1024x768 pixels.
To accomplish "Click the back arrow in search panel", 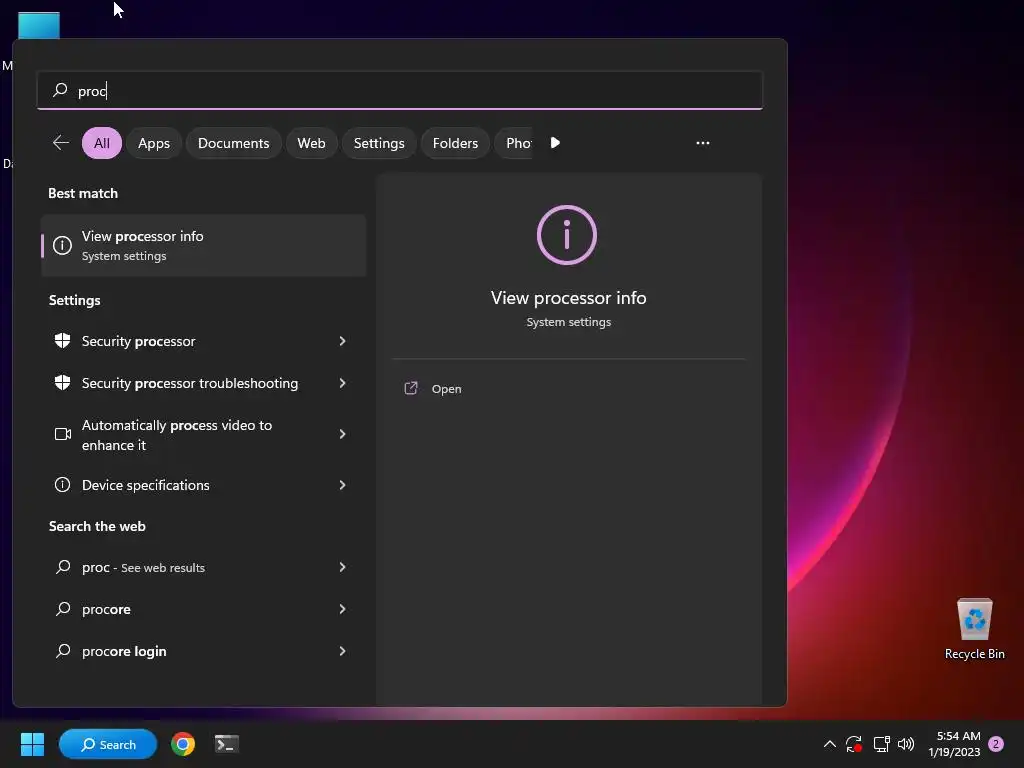I will coord(61,143).
